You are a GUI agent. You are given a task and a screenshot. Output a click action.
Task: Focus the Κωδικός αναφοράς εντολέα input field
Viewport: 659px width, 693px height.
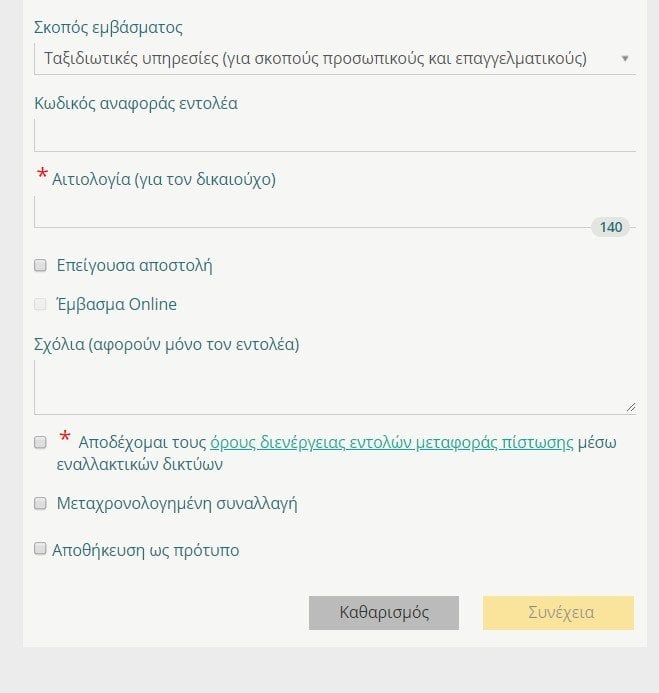[x=335, y=135]
